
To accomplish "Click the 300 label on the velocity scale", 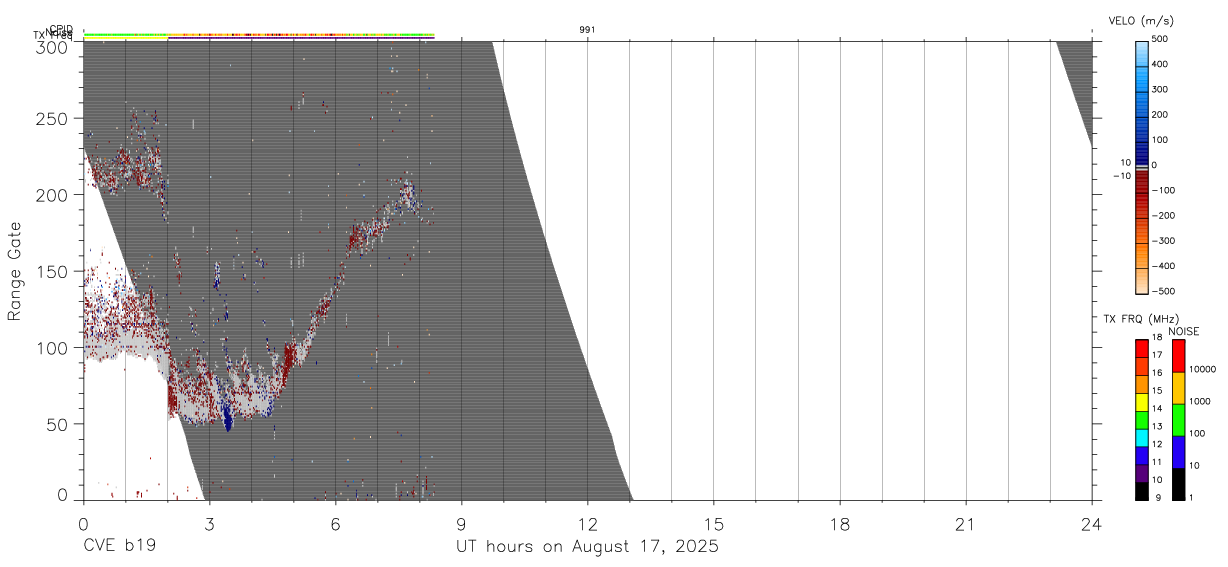I will (x=1160, y=89).
